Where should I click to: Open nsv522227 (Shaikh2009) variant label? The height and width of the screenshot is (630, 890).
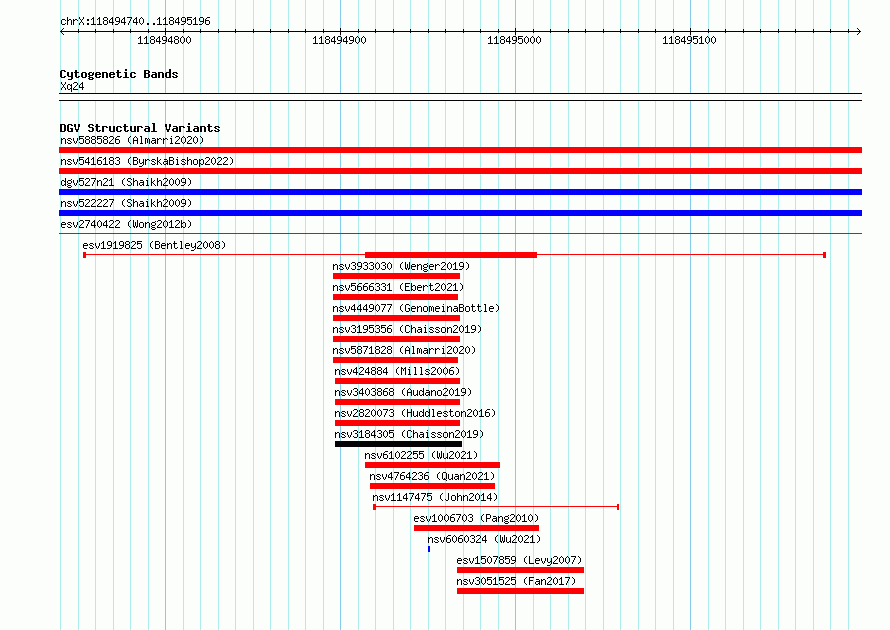126,203
